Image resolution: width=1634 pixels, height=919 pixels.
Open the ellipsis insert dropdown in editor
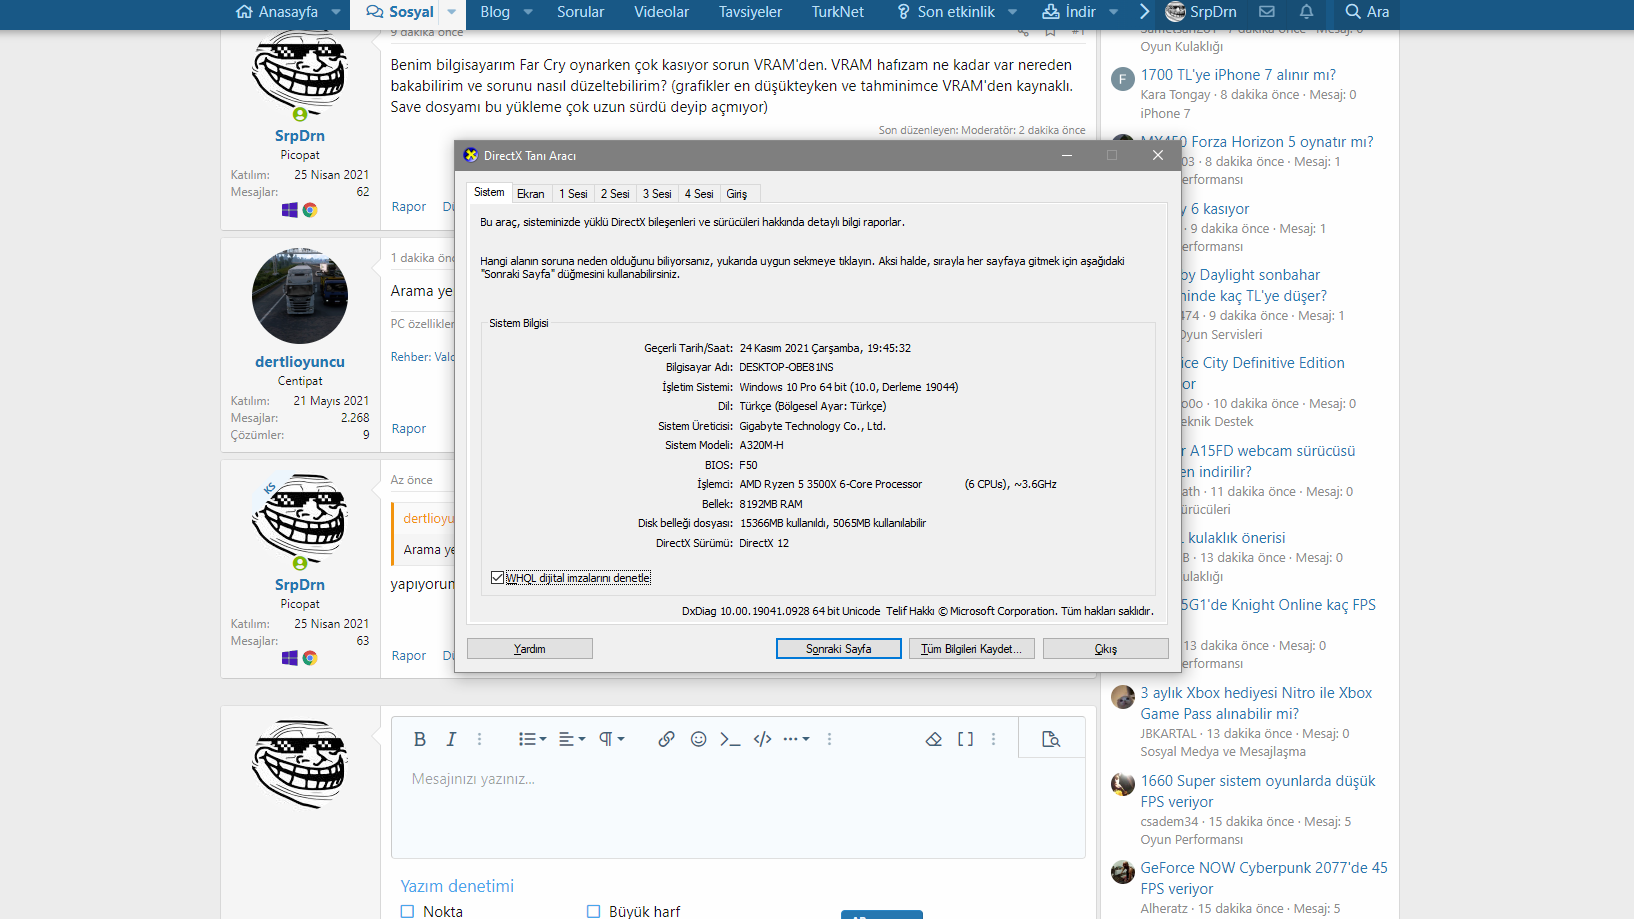click(x=796, y=739)
